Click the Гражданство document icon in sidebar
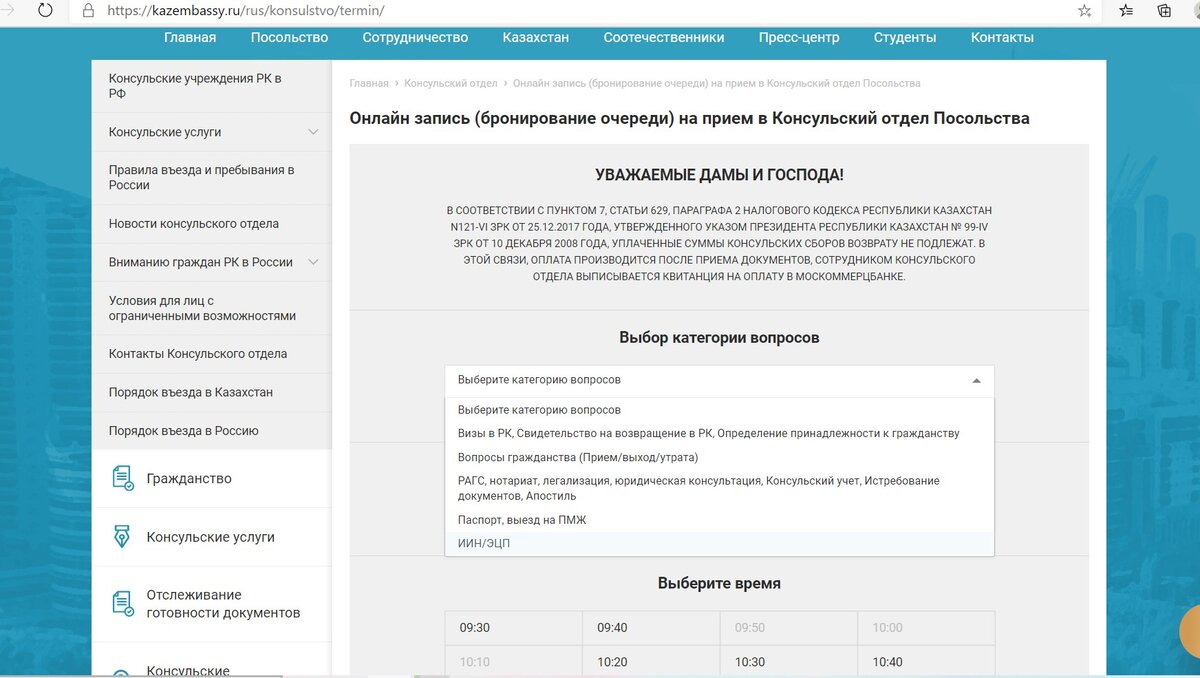The image size is (1200, 678). [123, 478]
